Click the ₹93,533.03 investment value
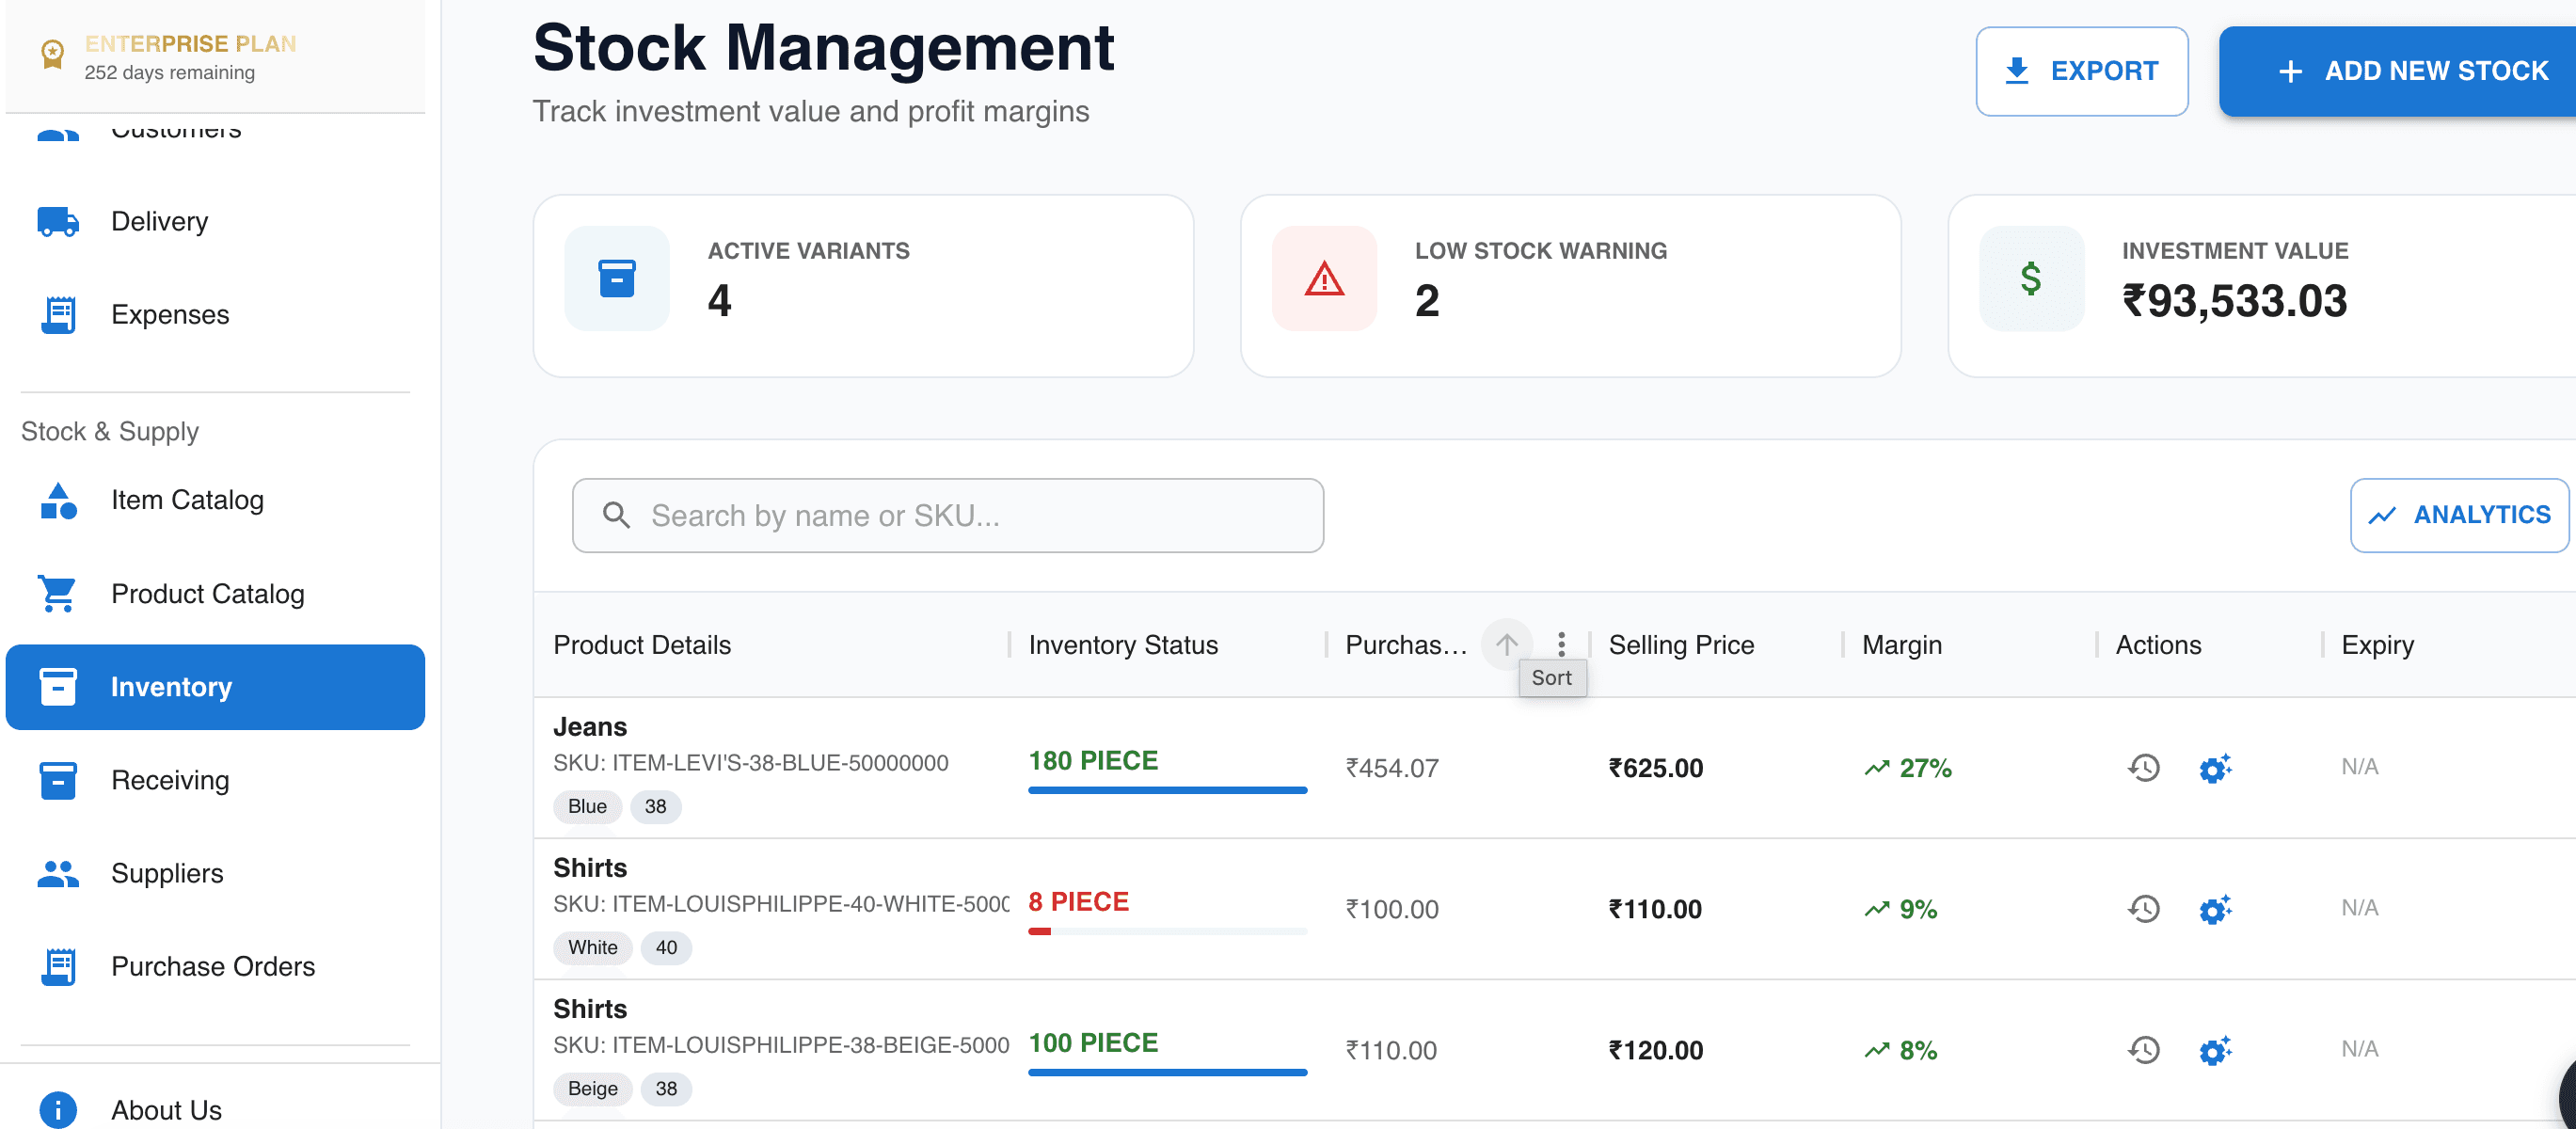The width and height of the screenshot is (2576, 1129). tap(2234, 301)
